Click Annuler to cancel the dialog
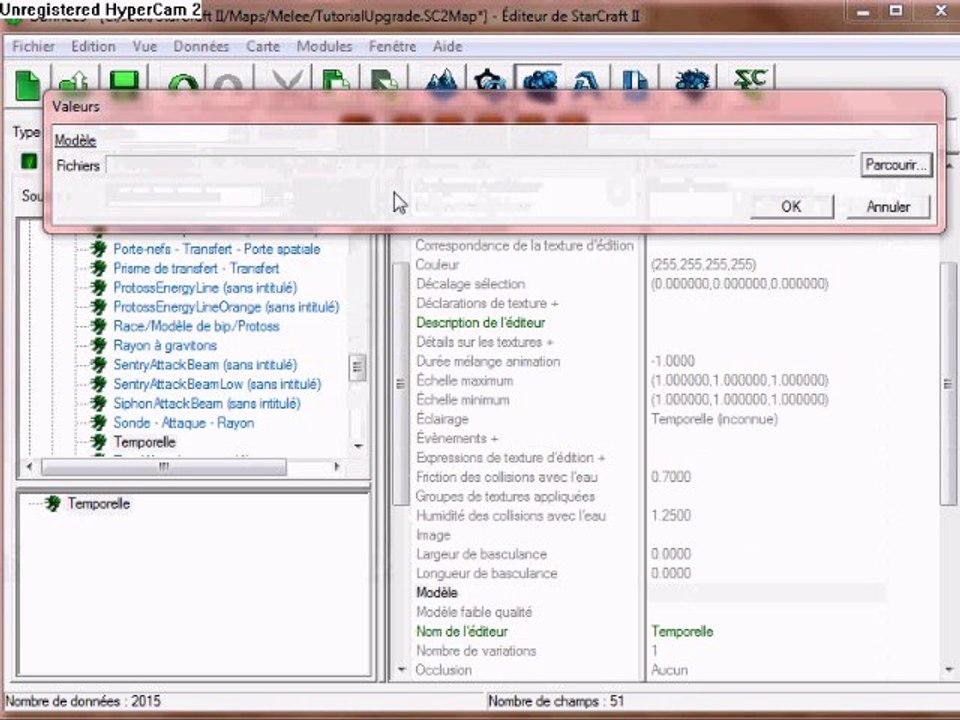Image resolution: width=960 pixels, height=720 pixels. [x=888, y=206]
